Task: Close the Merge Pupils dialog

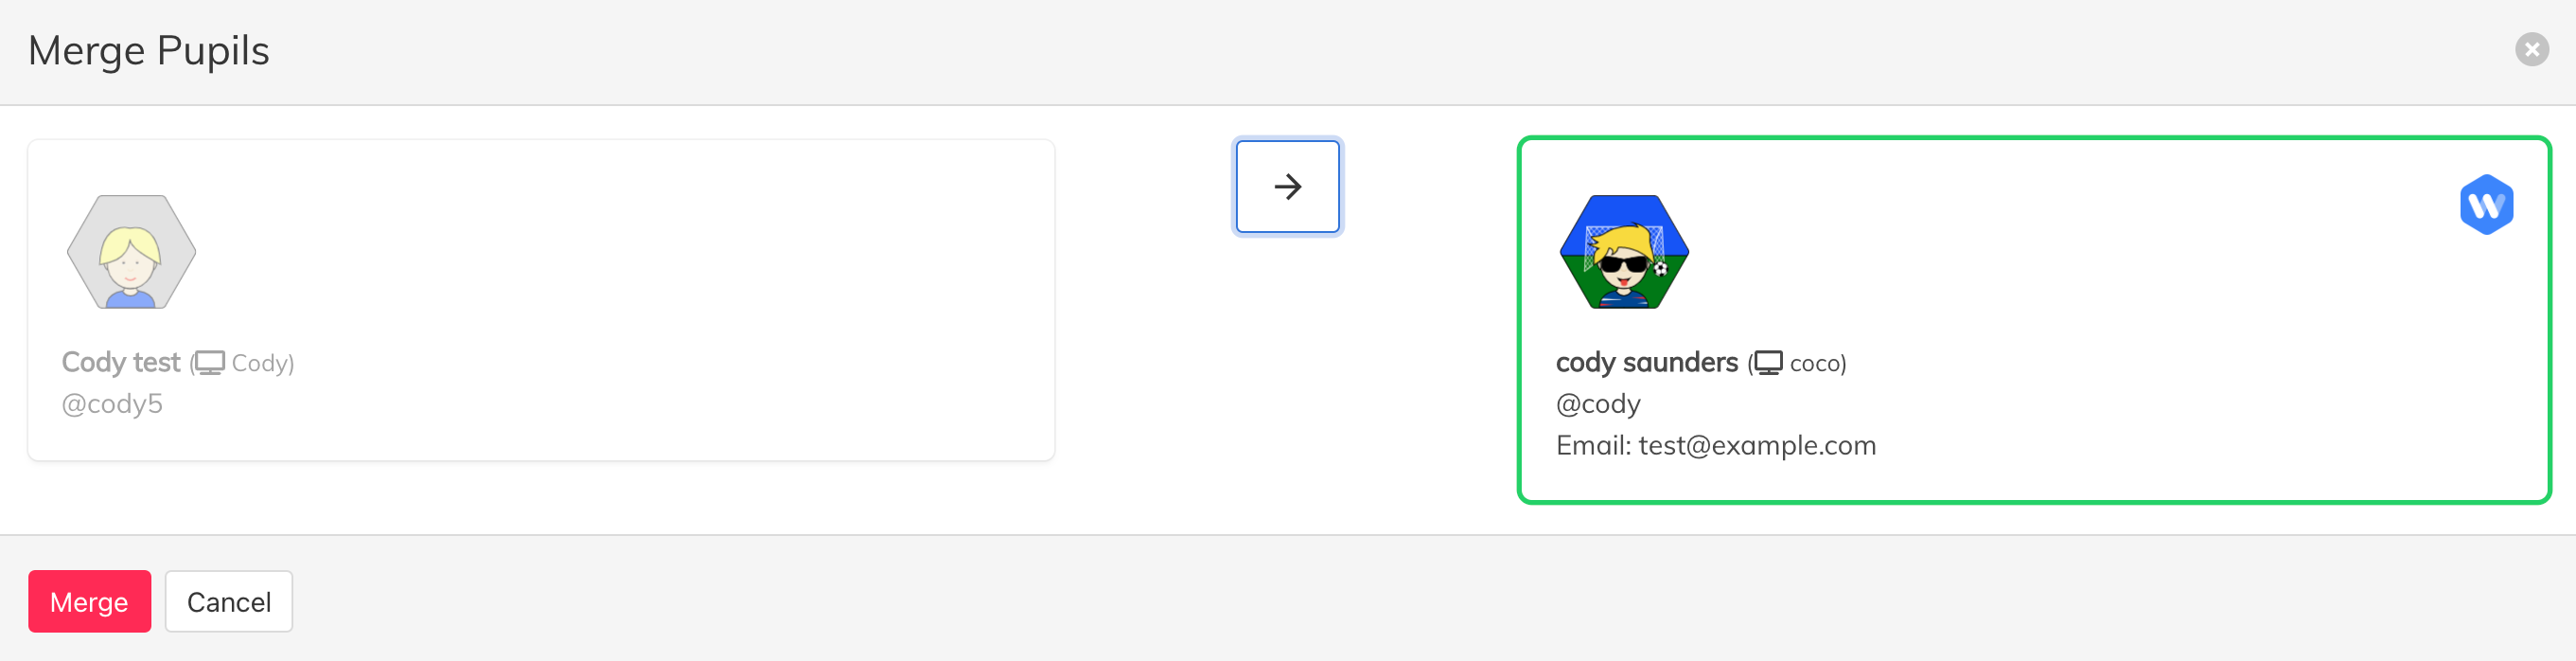Action: (x=2531, y=50)
